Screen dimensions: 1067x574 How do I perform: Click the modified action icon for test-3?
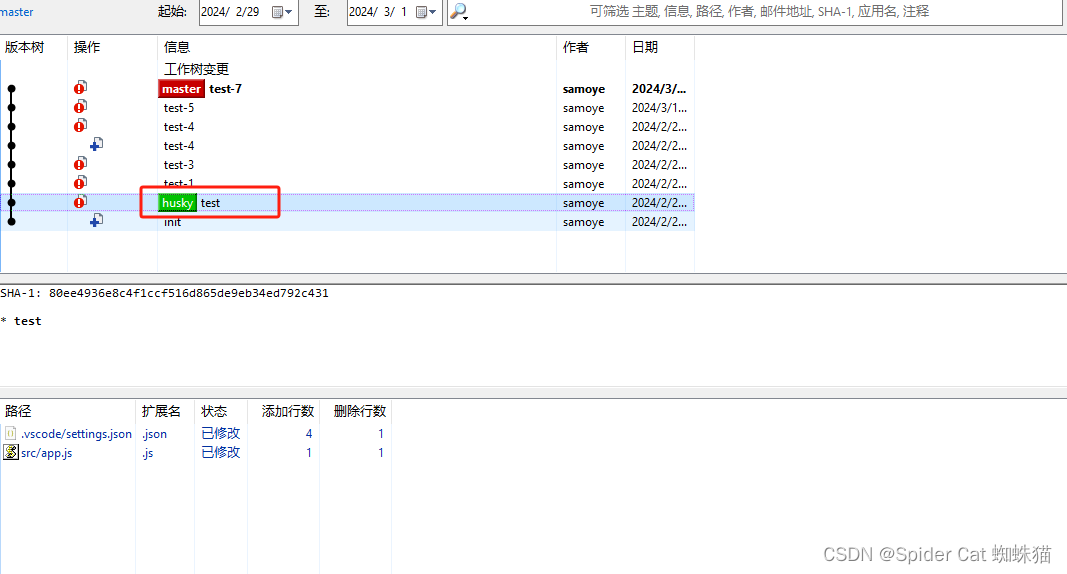80,164
